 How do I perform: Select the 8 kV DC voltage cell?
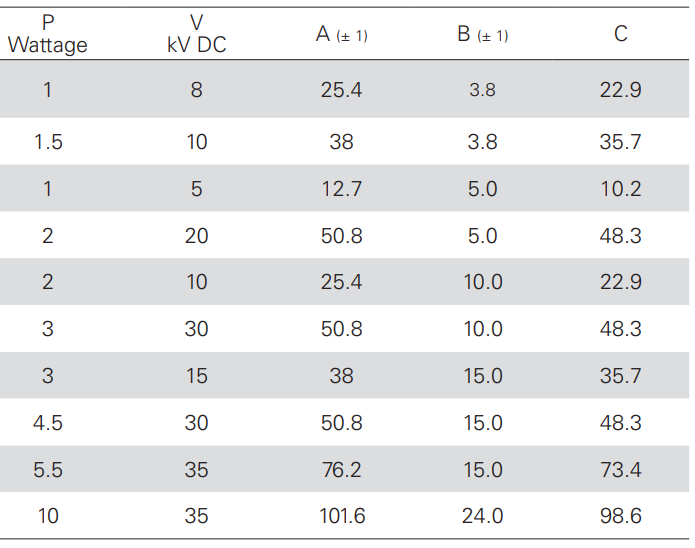tap(197, 90)
